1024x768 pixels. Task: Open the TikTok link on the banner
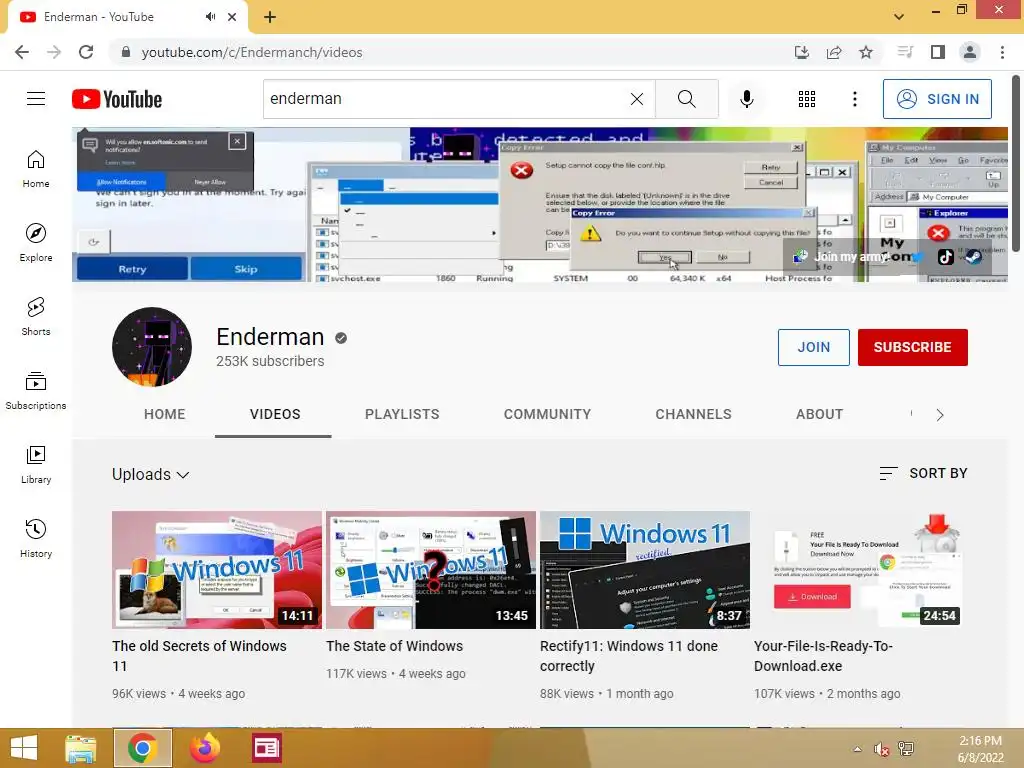coord(946,257)
